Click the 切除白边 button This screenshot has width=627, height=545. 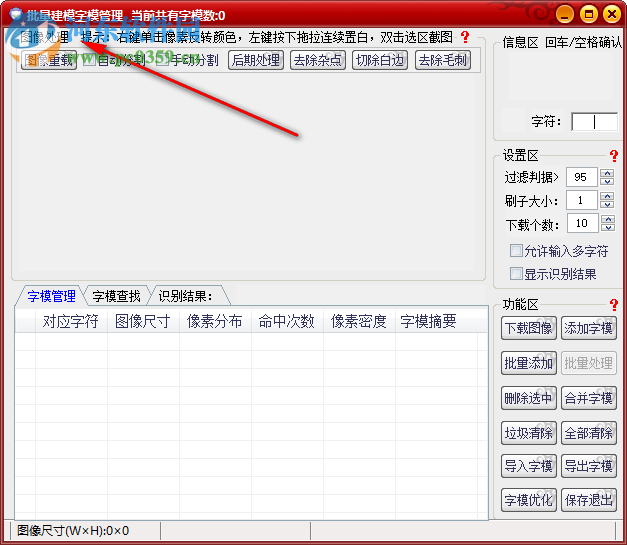click(380, 60)
